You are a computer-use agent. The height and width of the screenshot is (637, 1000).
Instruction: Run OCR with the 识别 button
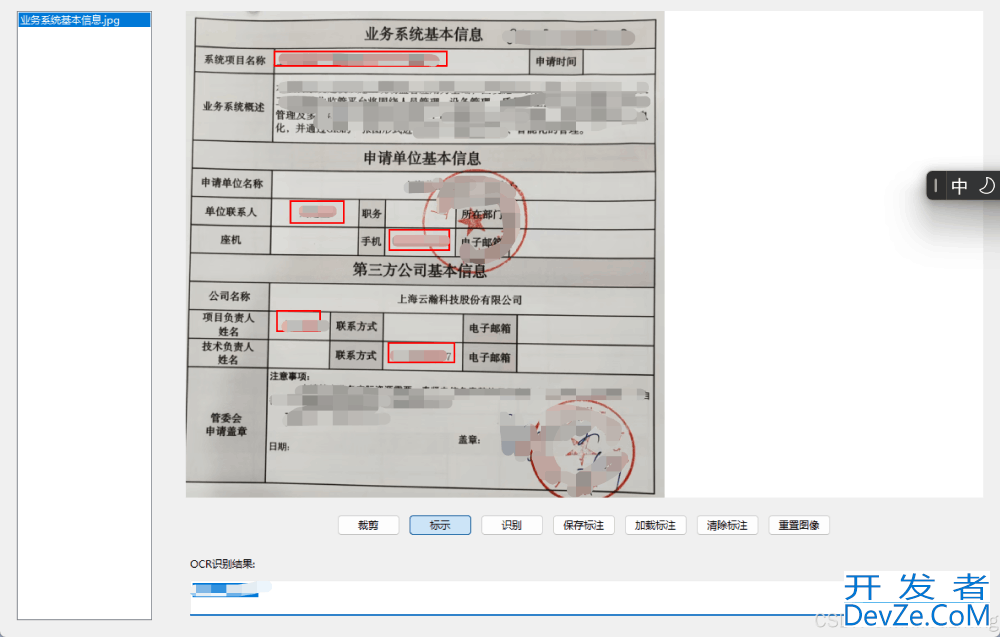pyautogui.click(x=511, y=525)
